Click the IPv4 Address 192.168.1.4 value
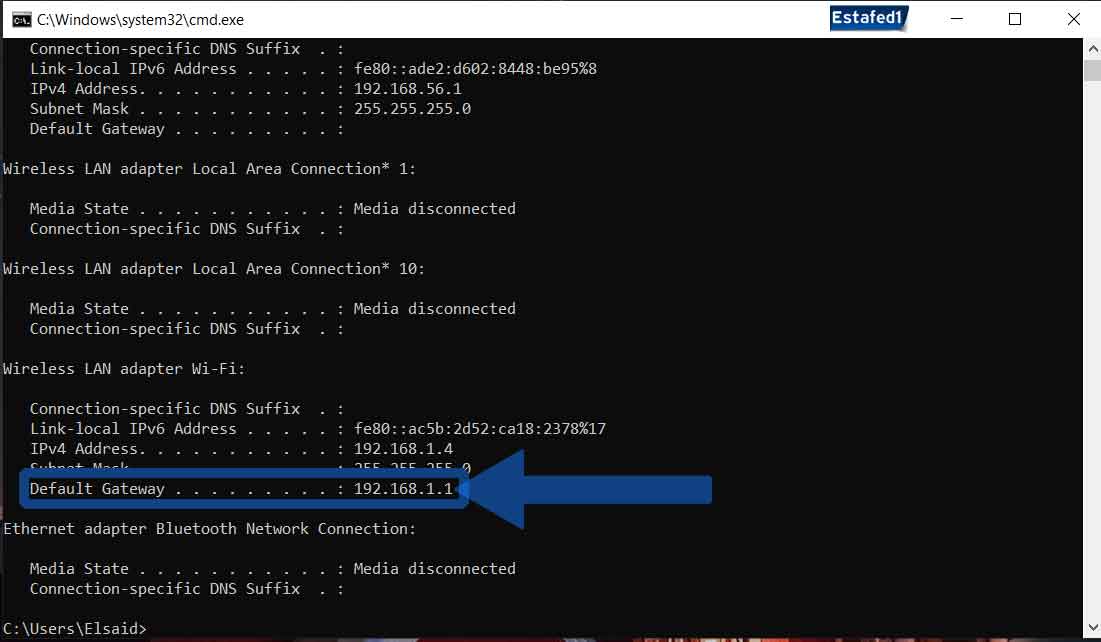Viewport: 1101px width, 642px height. tap(404, 448)
